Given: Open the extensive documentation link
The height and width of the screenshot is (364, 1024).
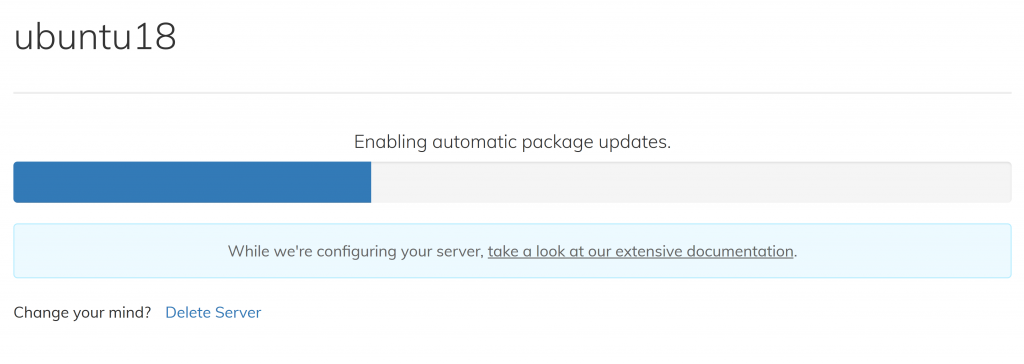Looking at the screenshot, I should pyautogui.click(x=640, y=252).
